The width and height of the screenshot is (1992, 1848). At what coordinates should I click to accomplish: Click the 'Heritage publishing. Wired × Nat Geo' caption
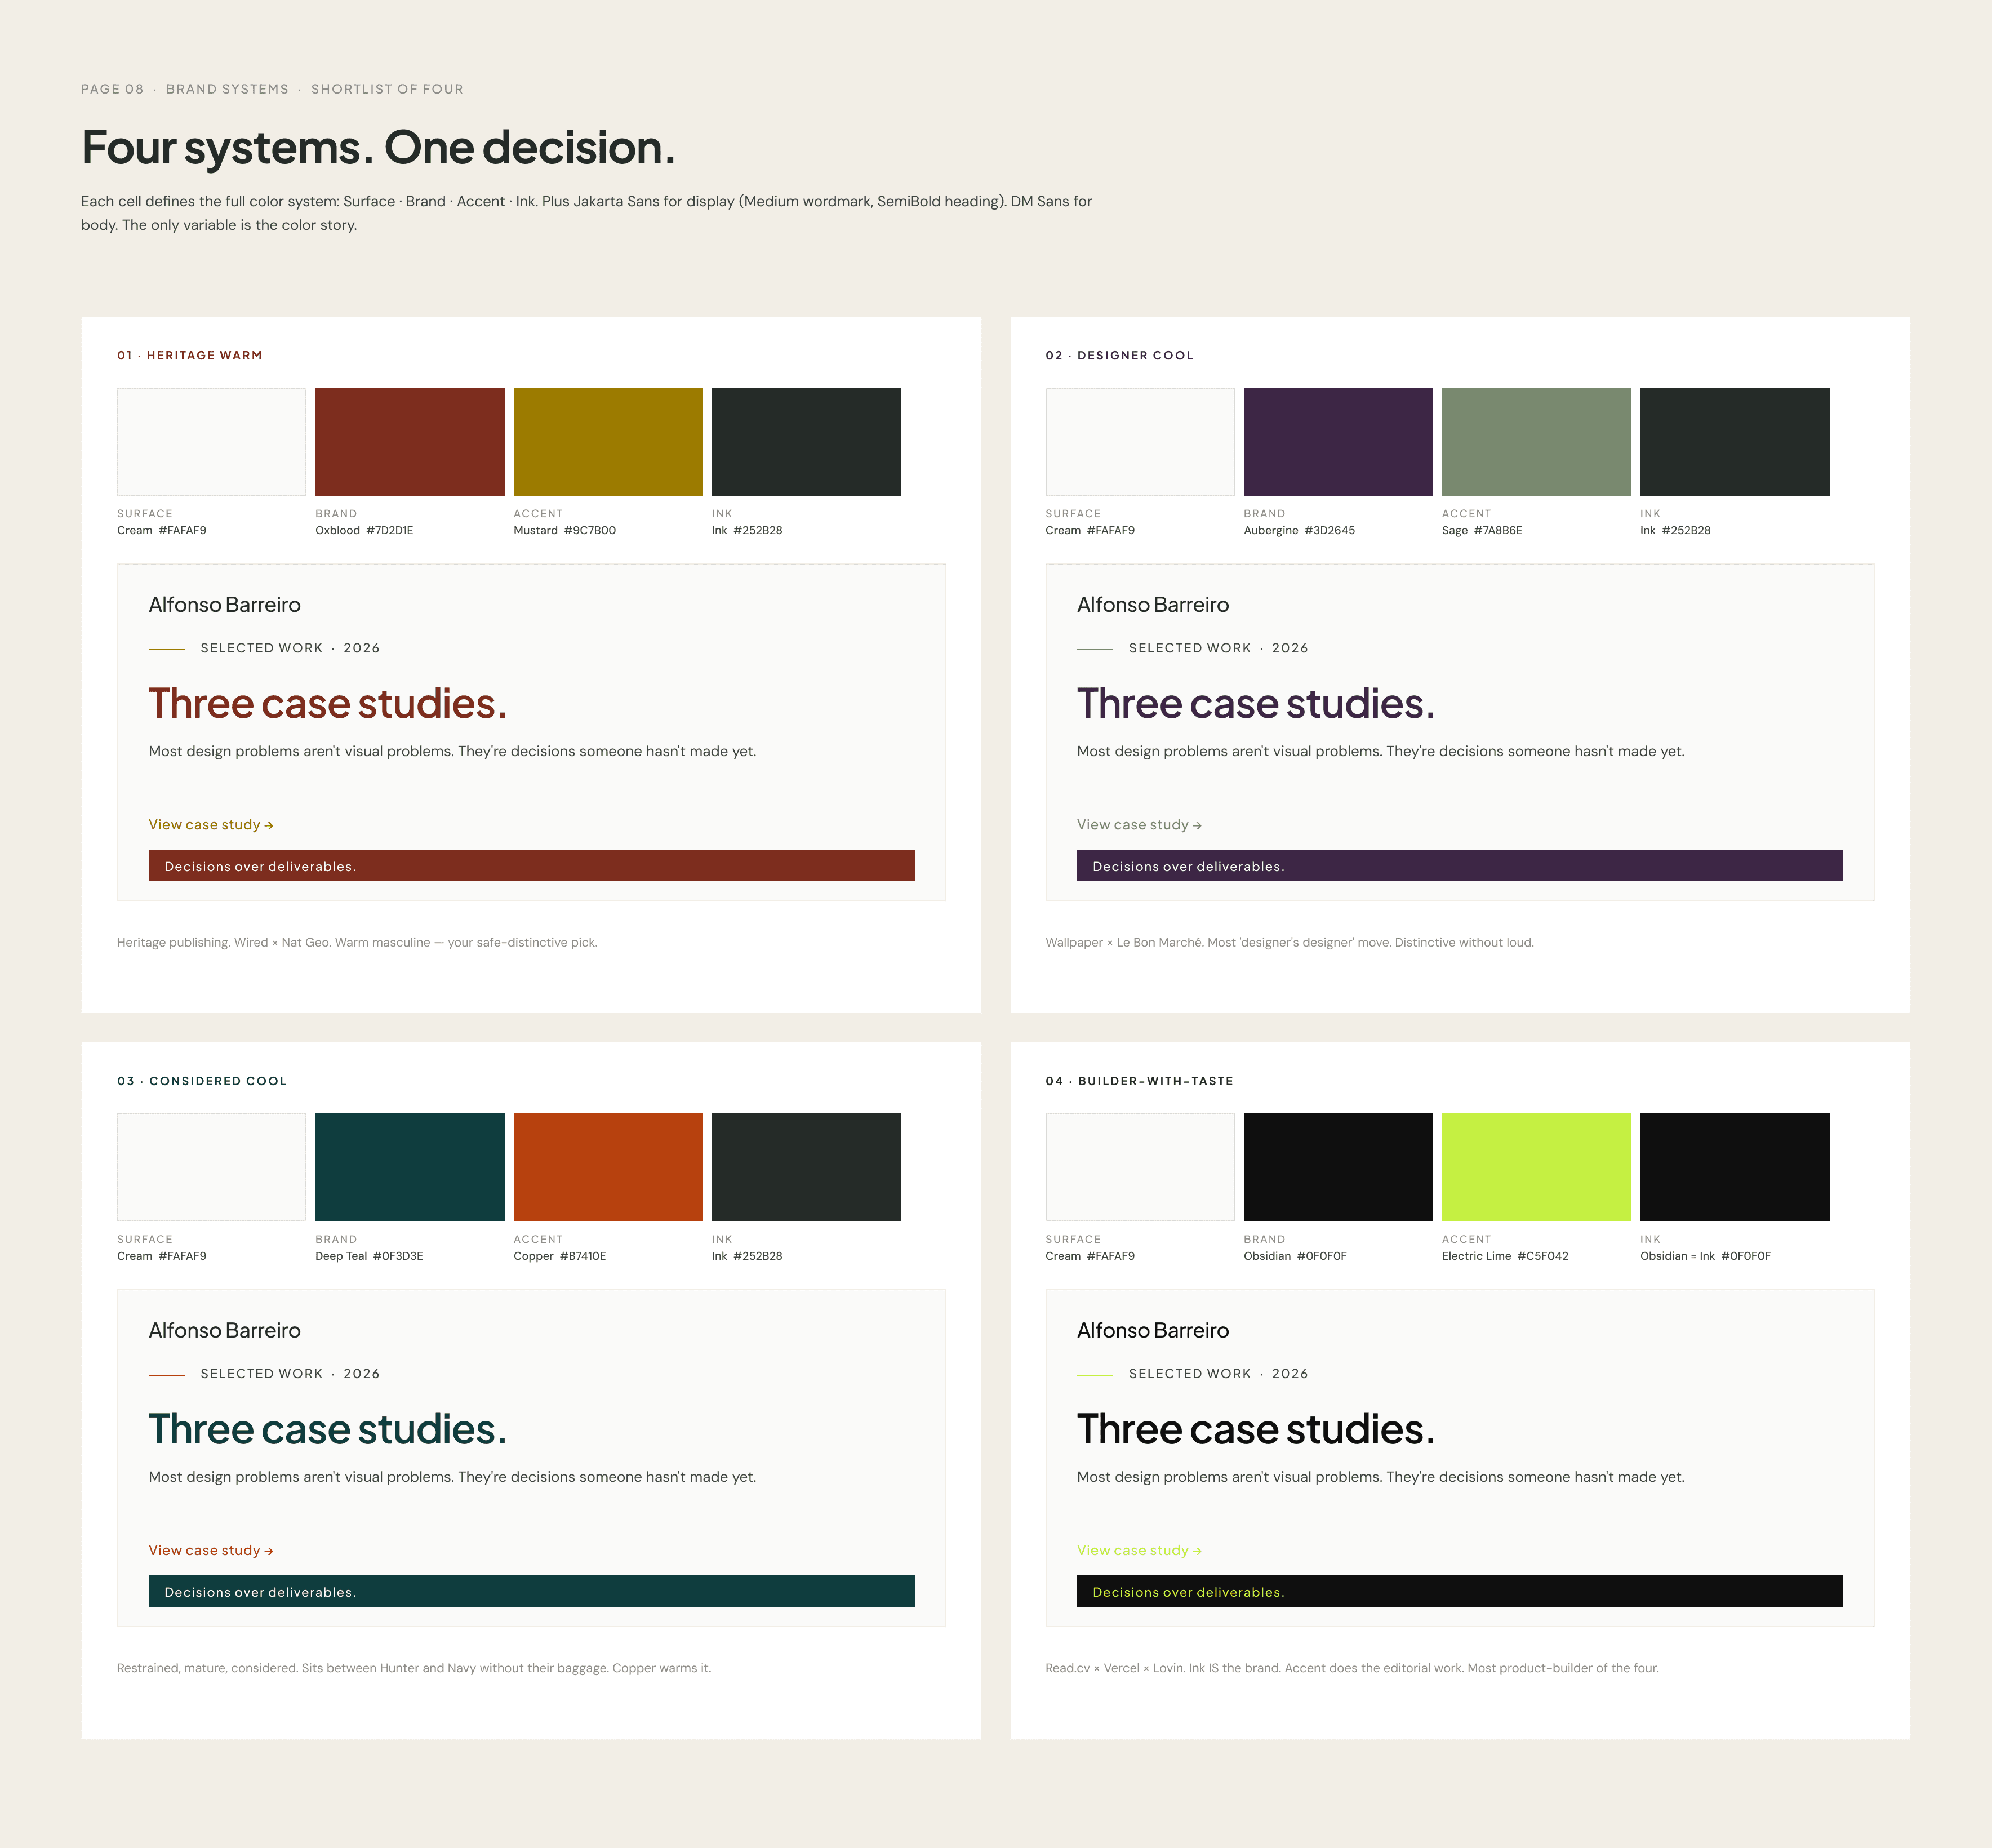(x=357, y=942)
